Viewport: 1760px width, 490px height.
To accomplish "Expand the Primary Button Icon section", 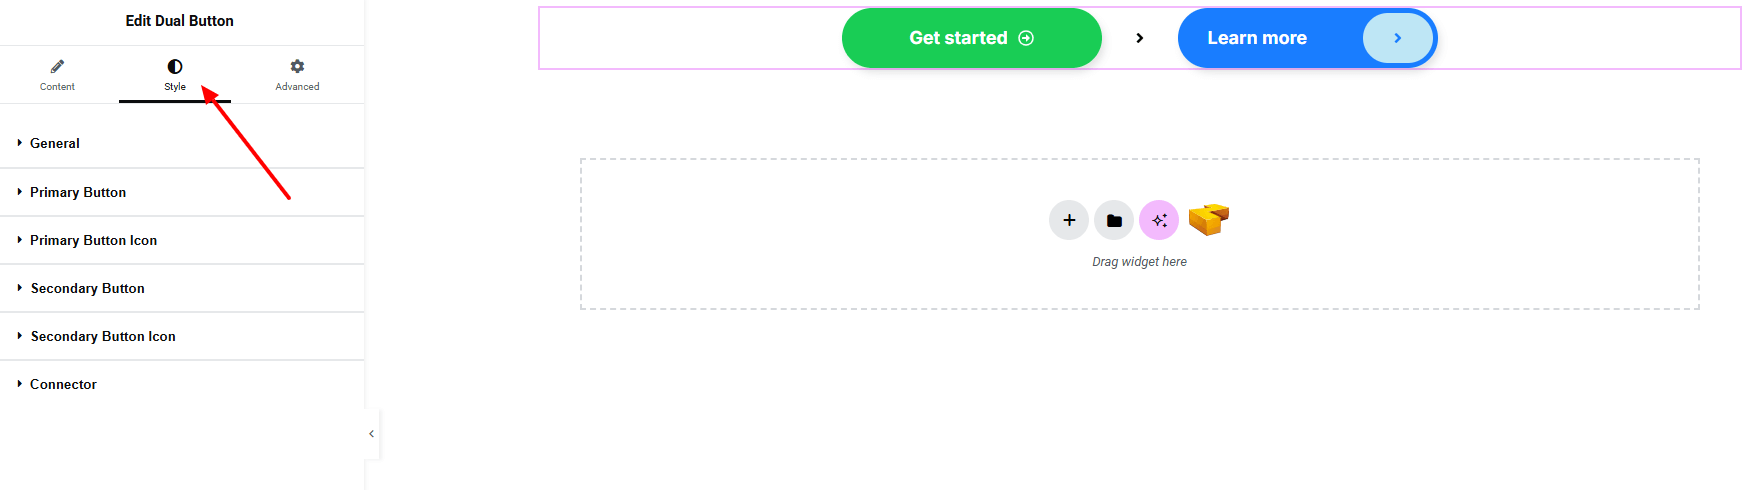I will (x=93, y=240).
